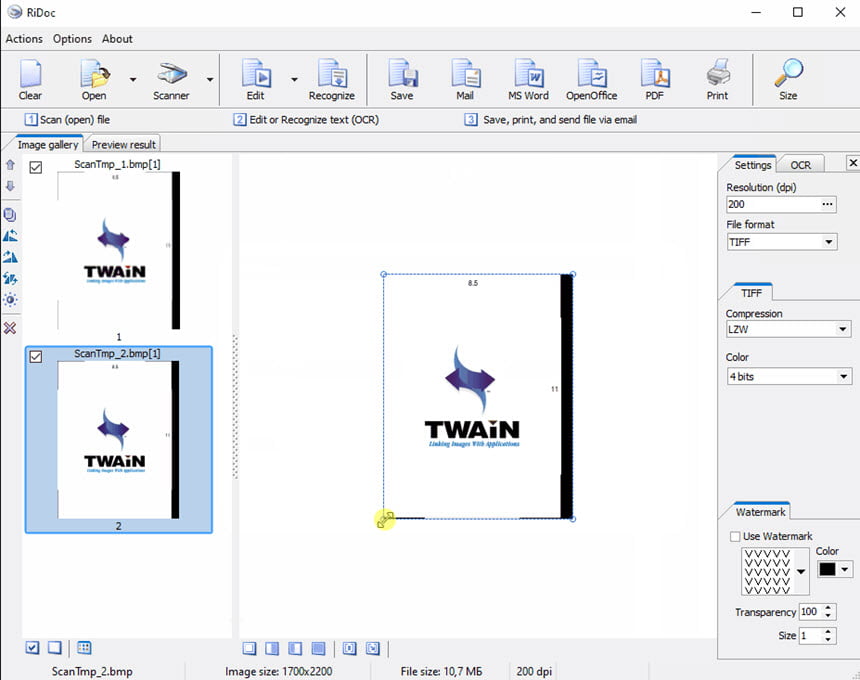
Task: Move selected image down in gallery
Action: pyautogui.click(x=10, y=186)
